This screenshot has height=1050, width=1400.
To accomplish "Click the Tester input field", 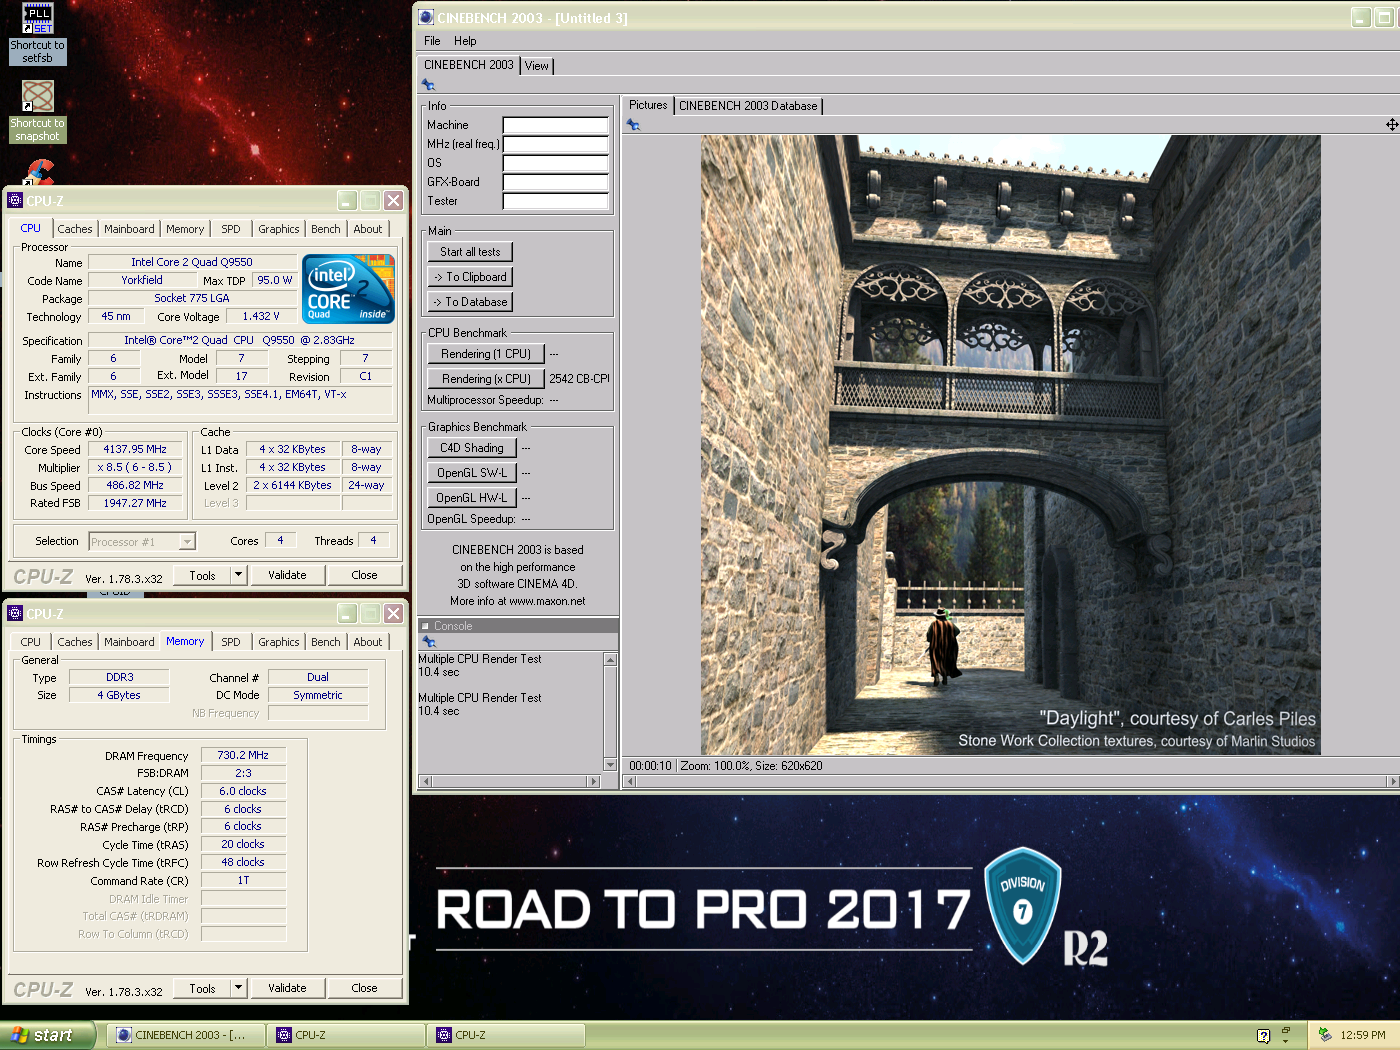I will coord(555,201).
